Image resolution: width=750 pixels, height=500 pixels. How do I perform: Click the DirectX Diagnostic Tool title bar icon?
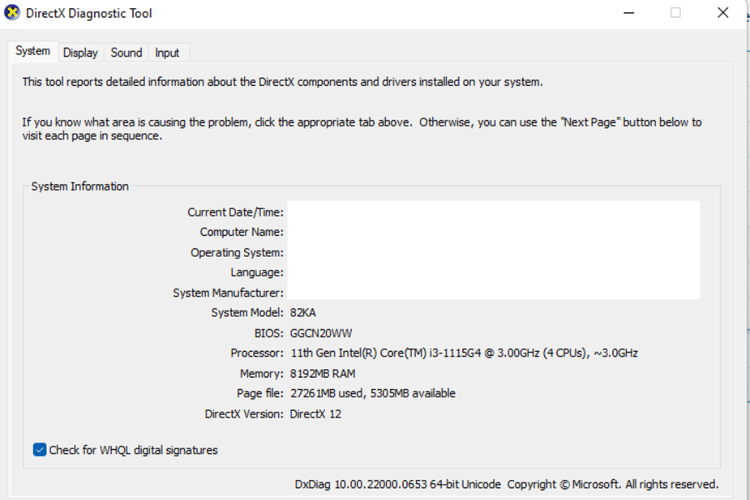click(x=12, y=13)
